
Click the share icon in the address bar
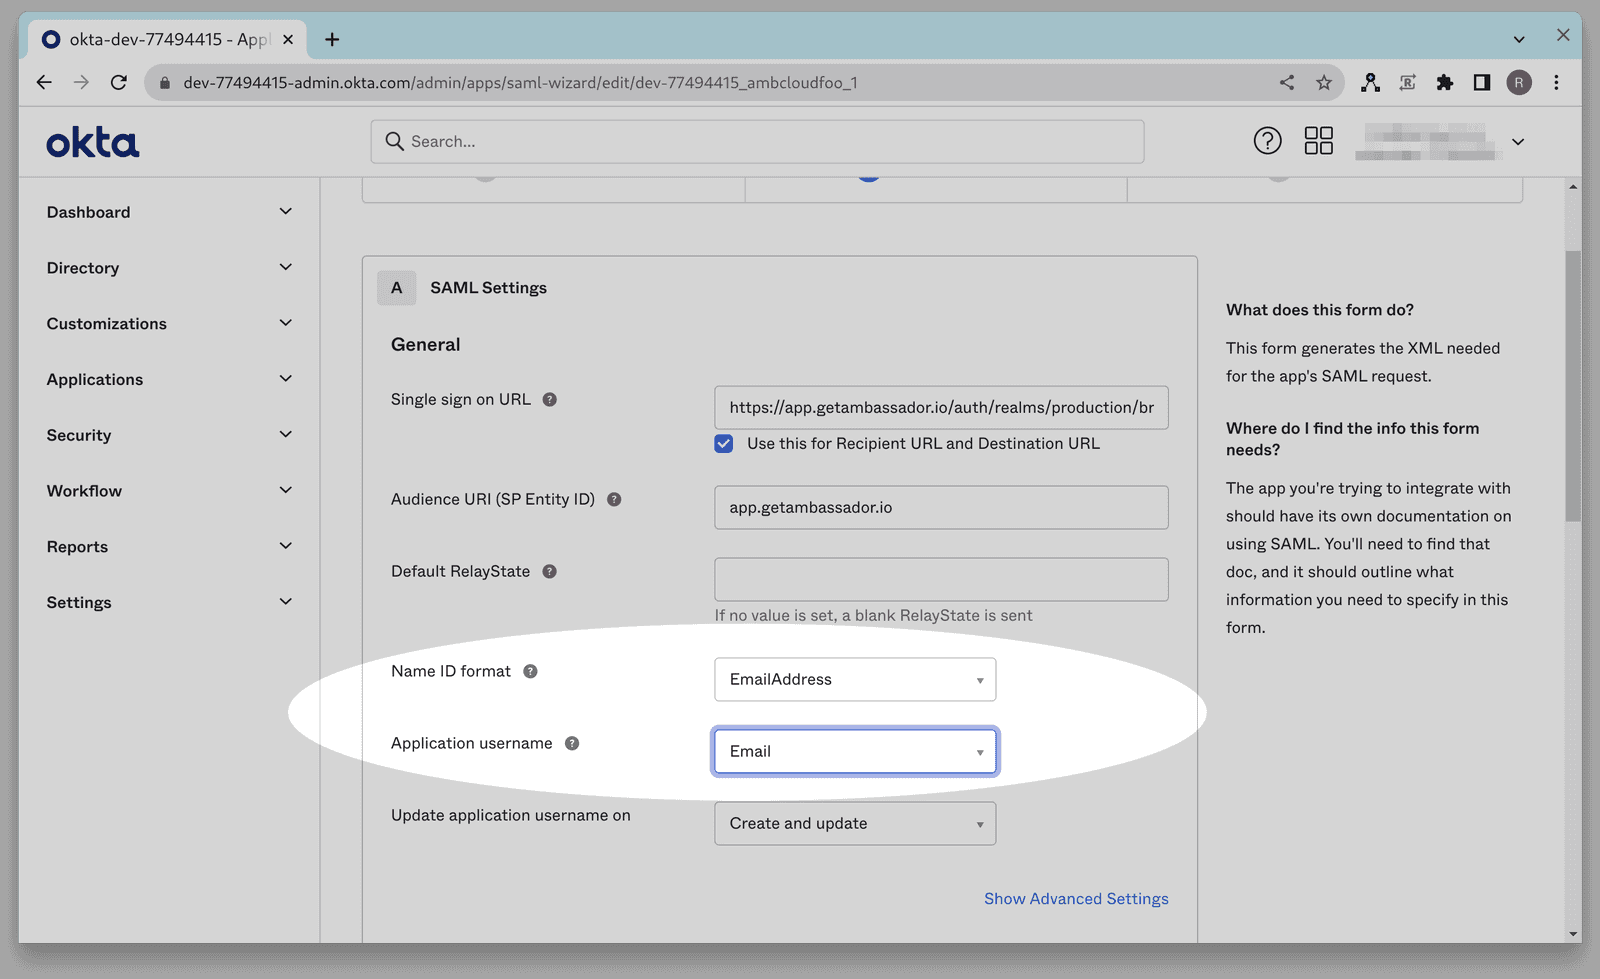click(1287, 82)
